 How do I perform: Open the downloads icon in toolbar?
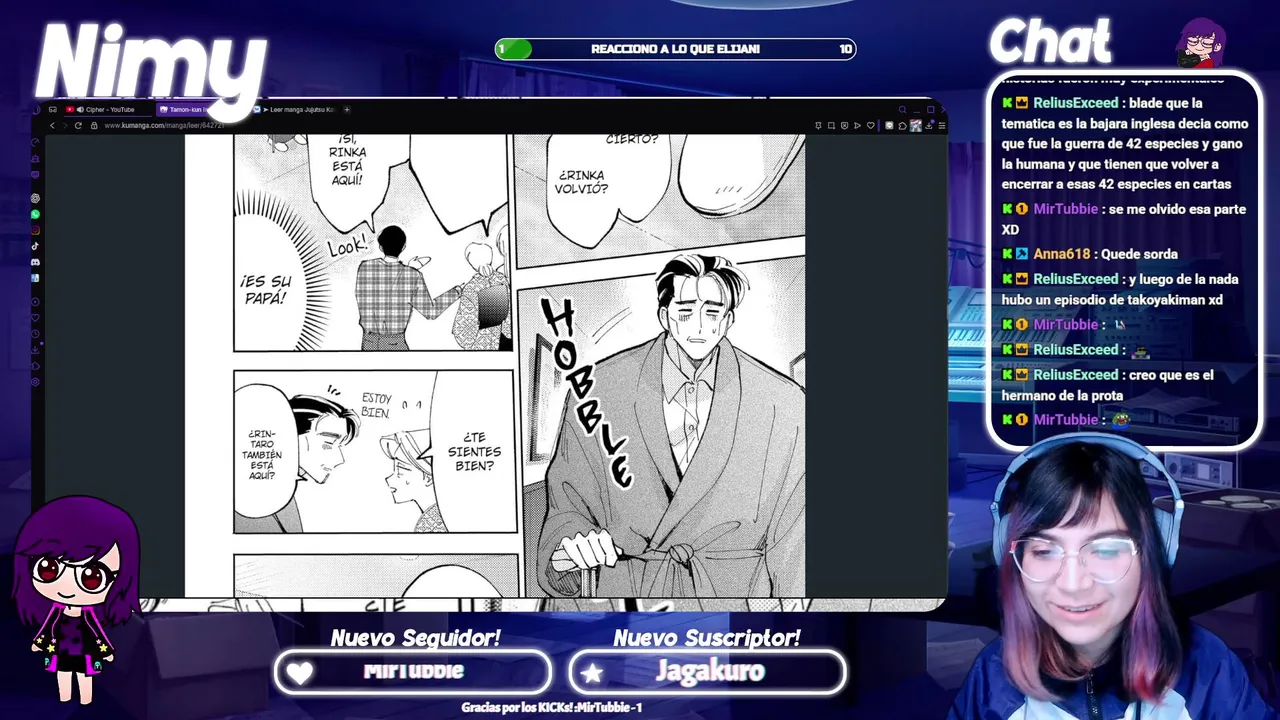(929, 125)
